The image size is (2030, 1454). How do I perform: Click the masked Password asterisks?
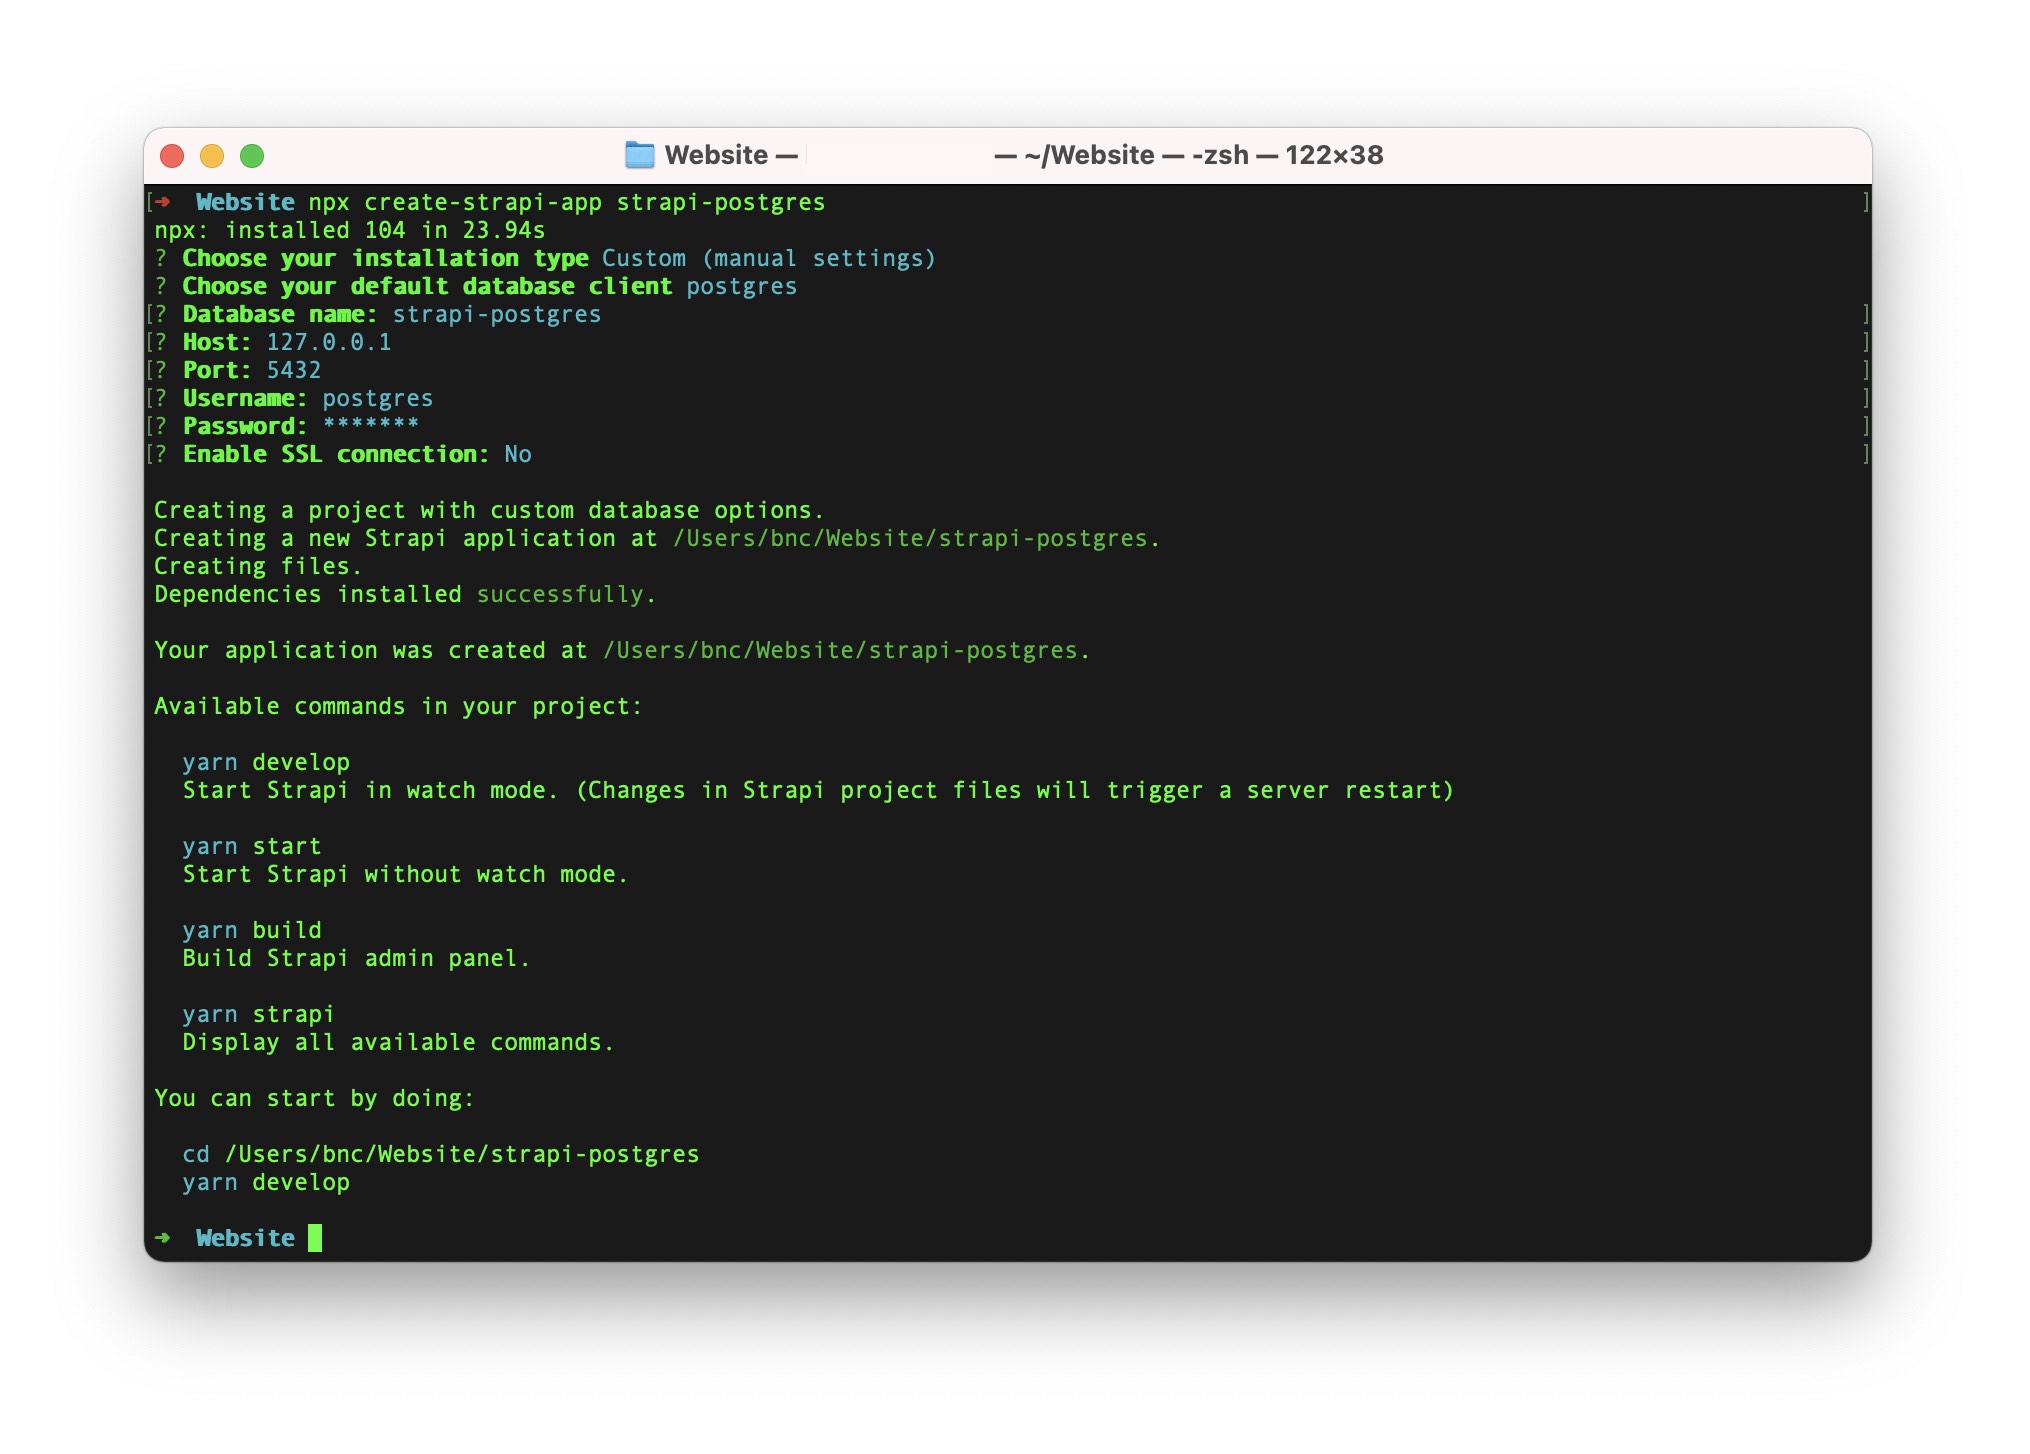(370, 426)
